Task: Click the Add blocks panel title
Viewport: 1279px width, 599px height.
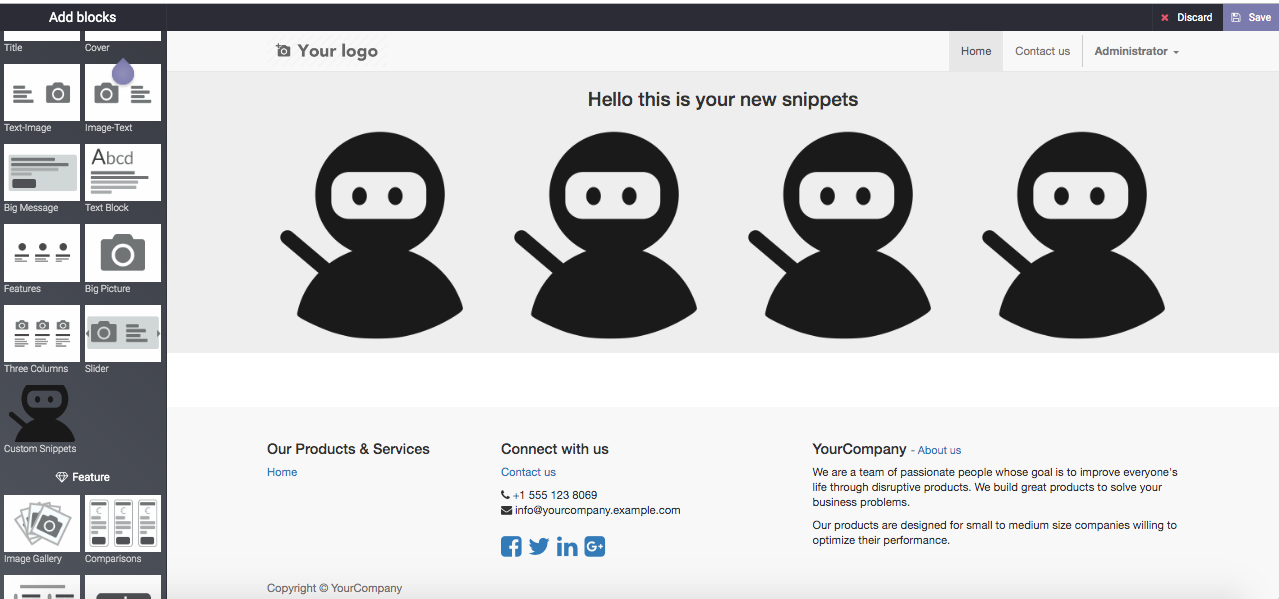Action: coord(83,17)
